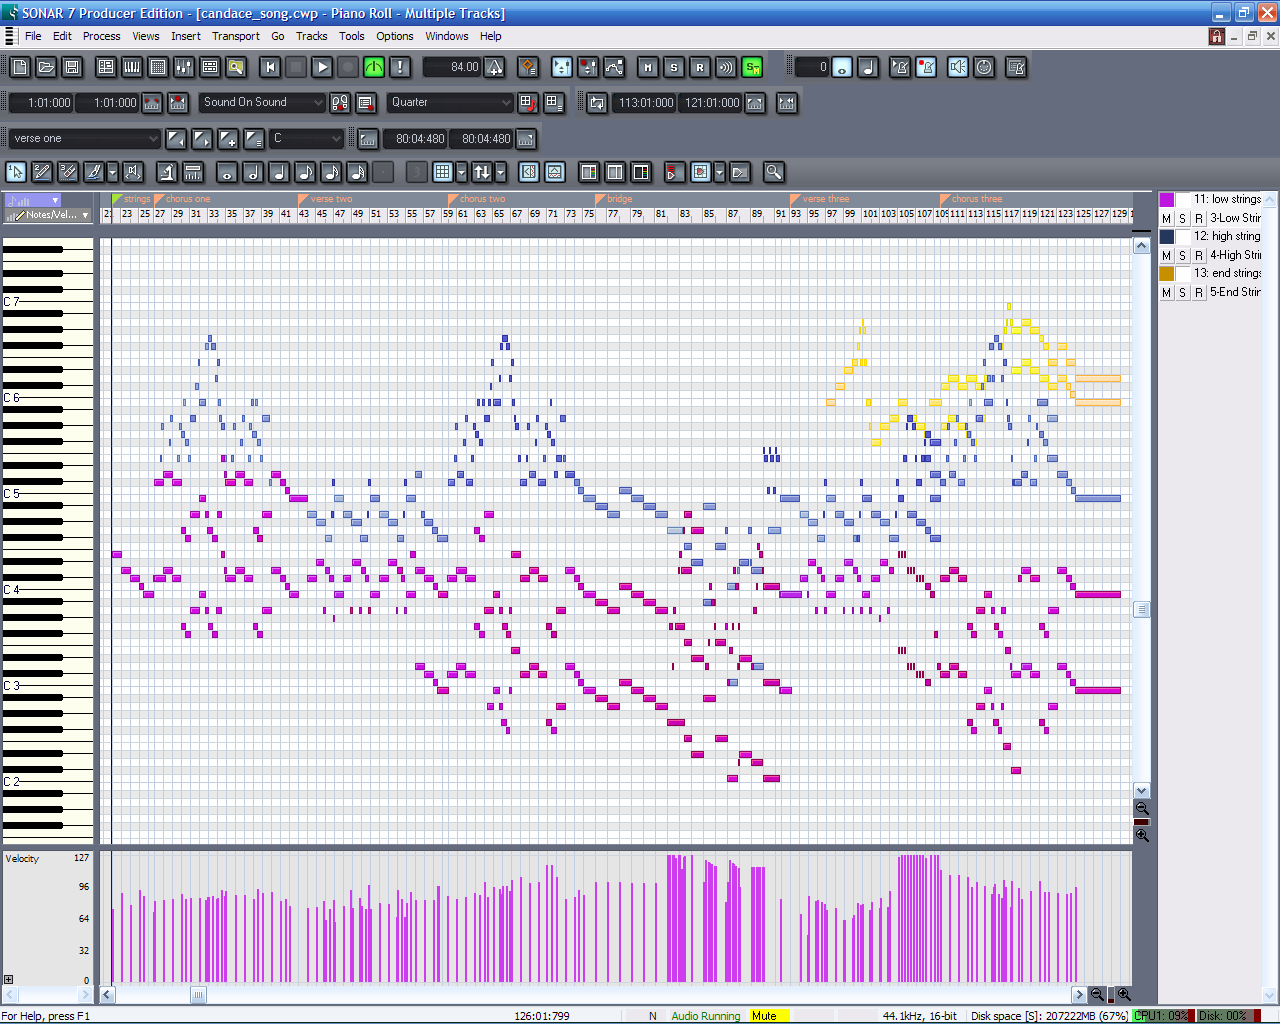
Task: Arm record on the 5-End Strings track
Action: point(1199,292)
